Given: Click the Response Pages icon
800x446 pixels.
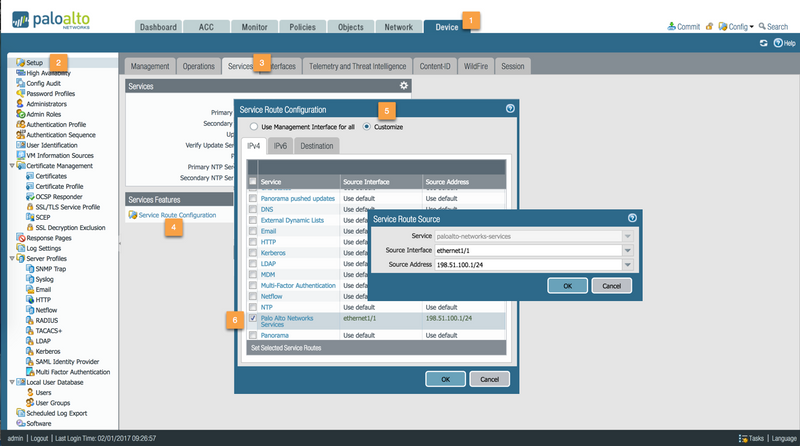Looking at the screenshot, I should point(20,238).
